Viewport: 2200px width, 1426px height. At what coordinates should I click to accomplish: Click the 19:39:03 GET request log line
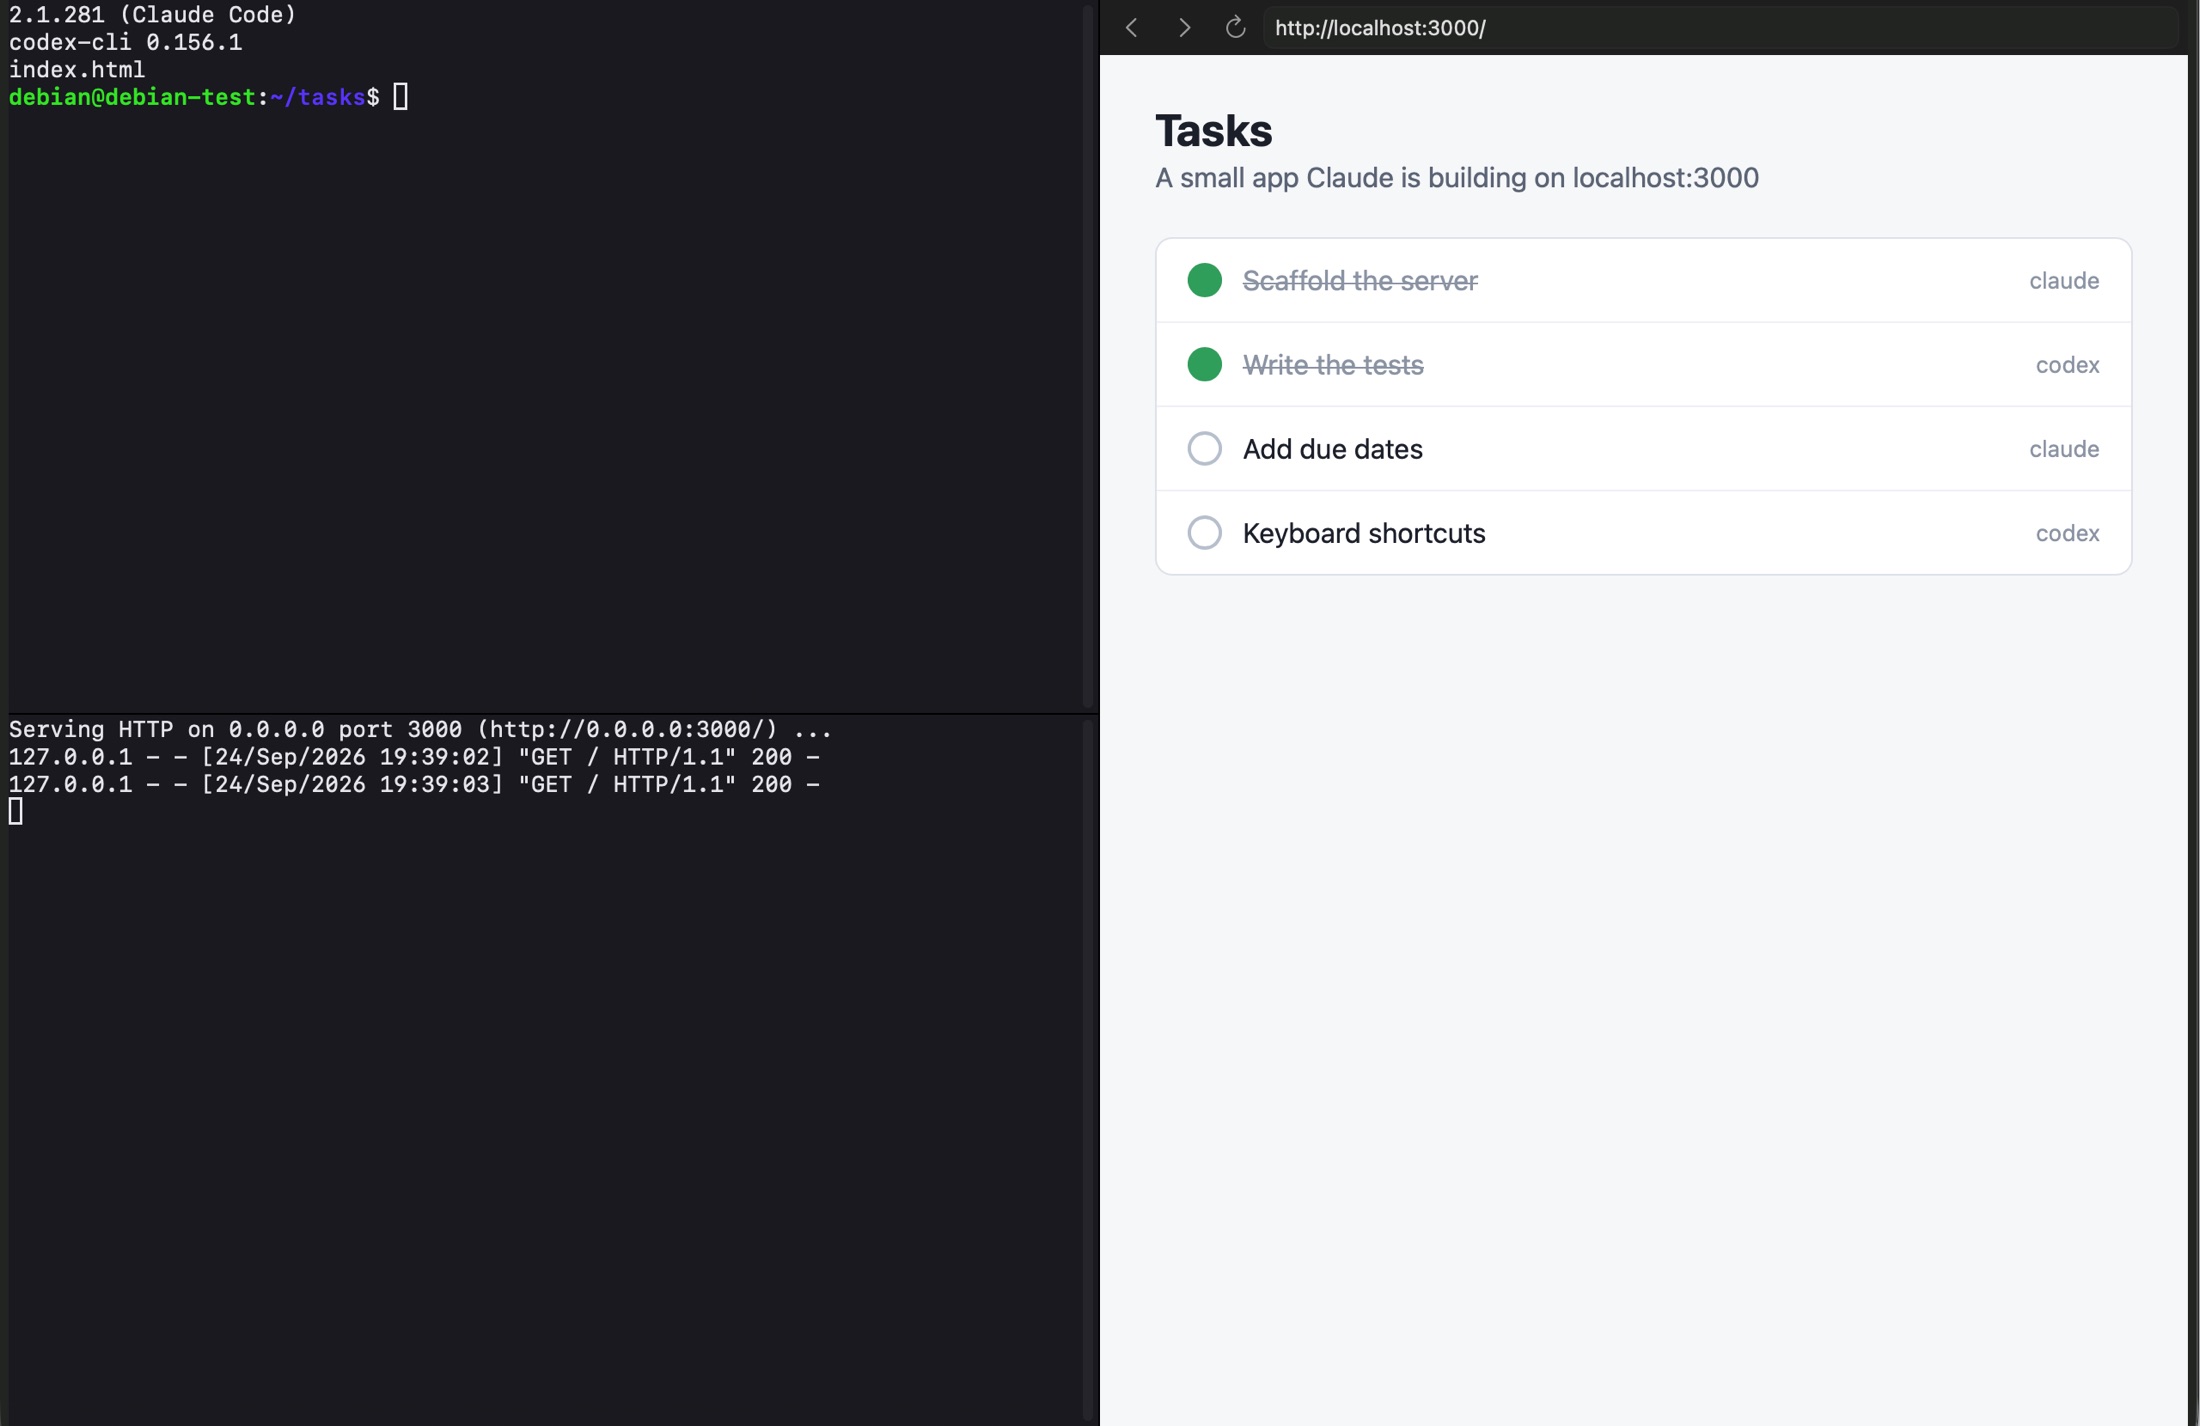(414, 785)
